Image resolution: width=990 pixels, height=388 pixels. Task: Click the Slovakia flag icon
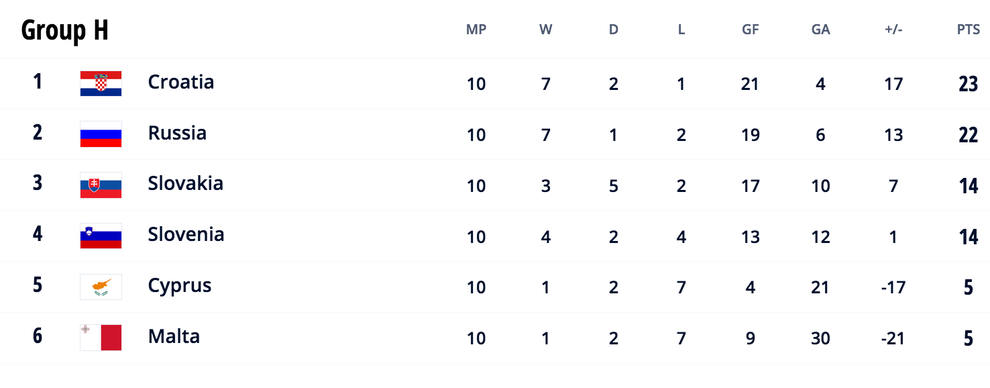[101, 185]
